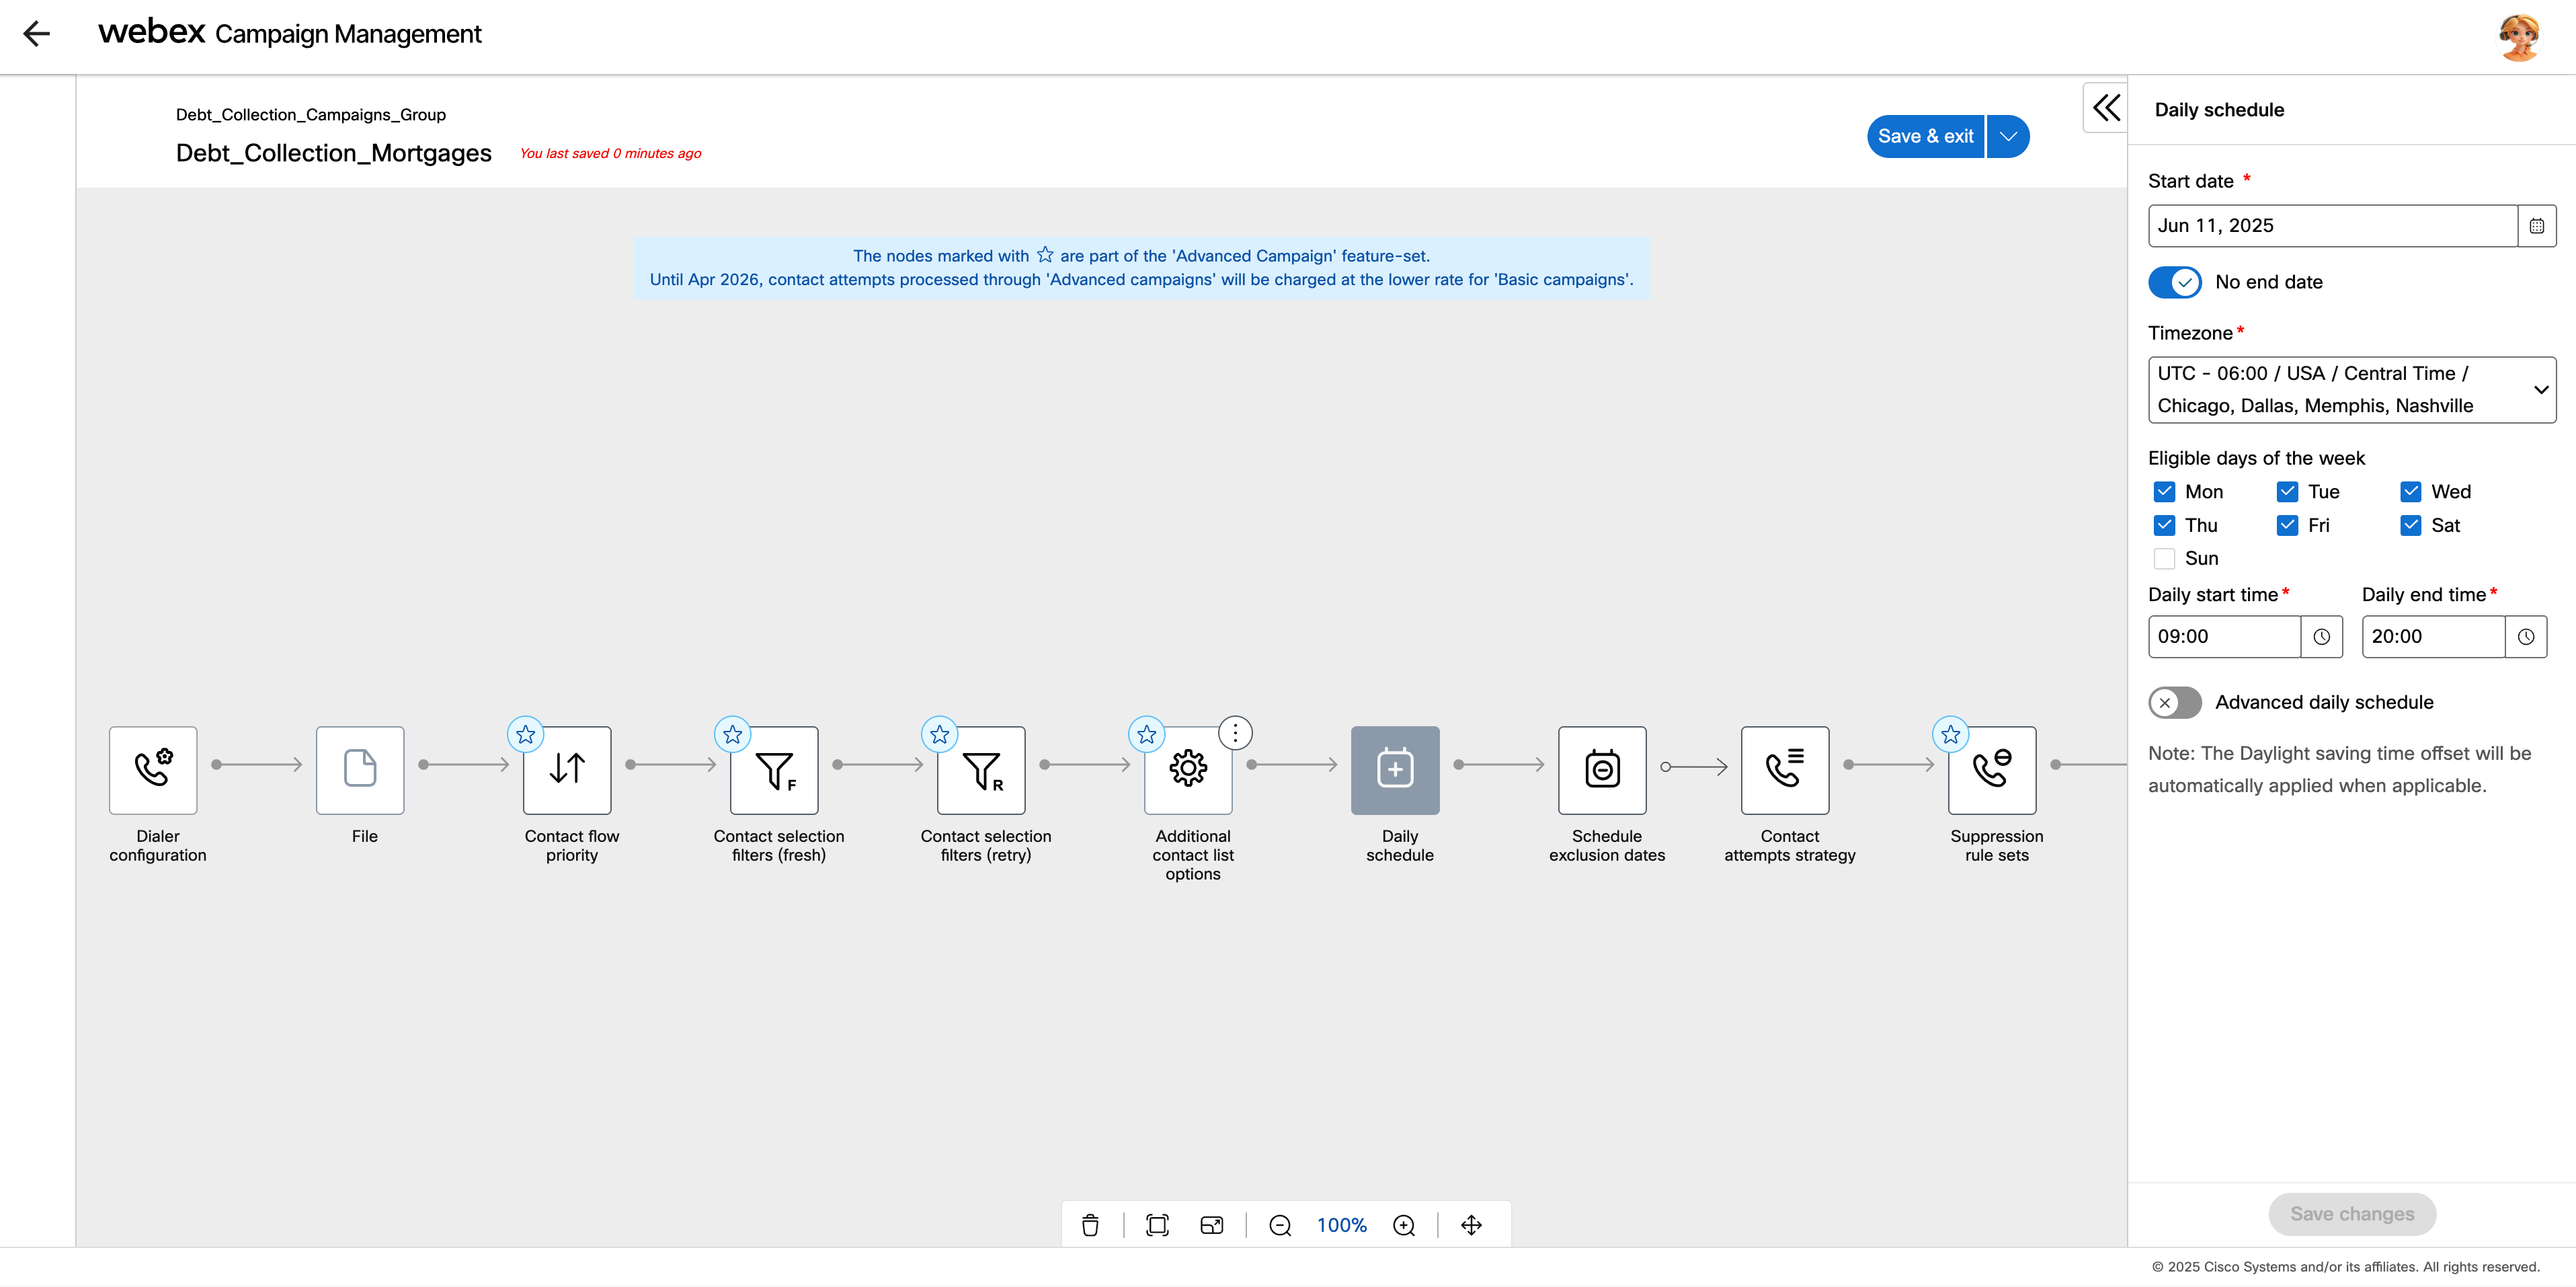Viewport: 2576px width, 1287px height.
Task: Click the trash delete icon in toolbar
Action: pos(1090,1225)
